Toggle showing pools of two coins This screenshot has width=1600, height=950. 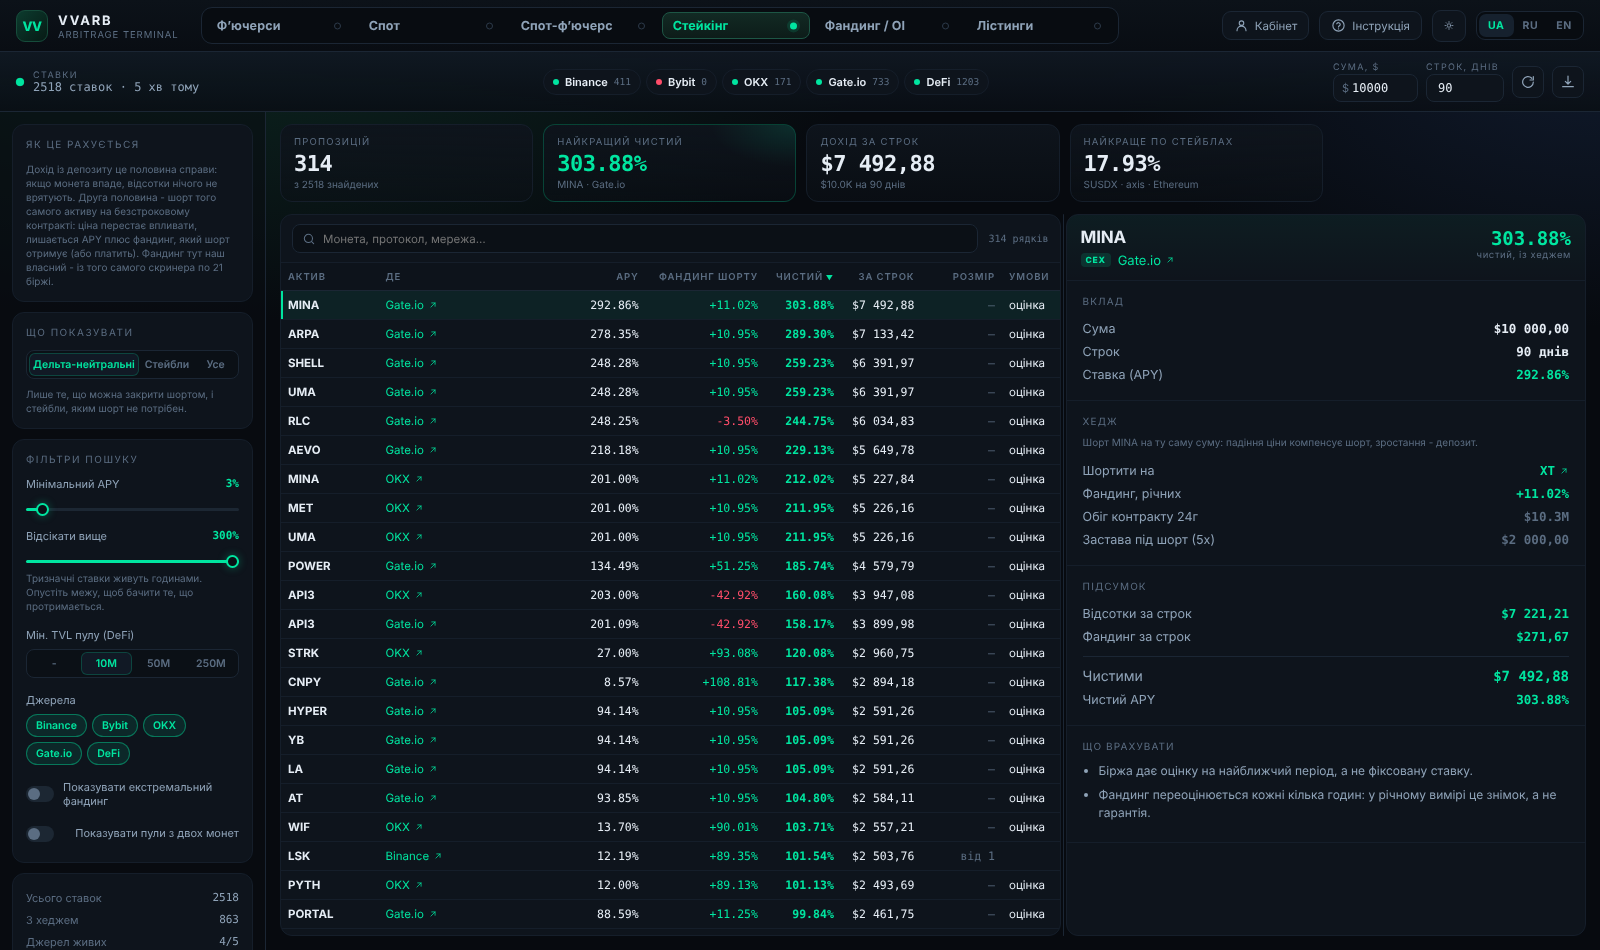tap(40, 834)
